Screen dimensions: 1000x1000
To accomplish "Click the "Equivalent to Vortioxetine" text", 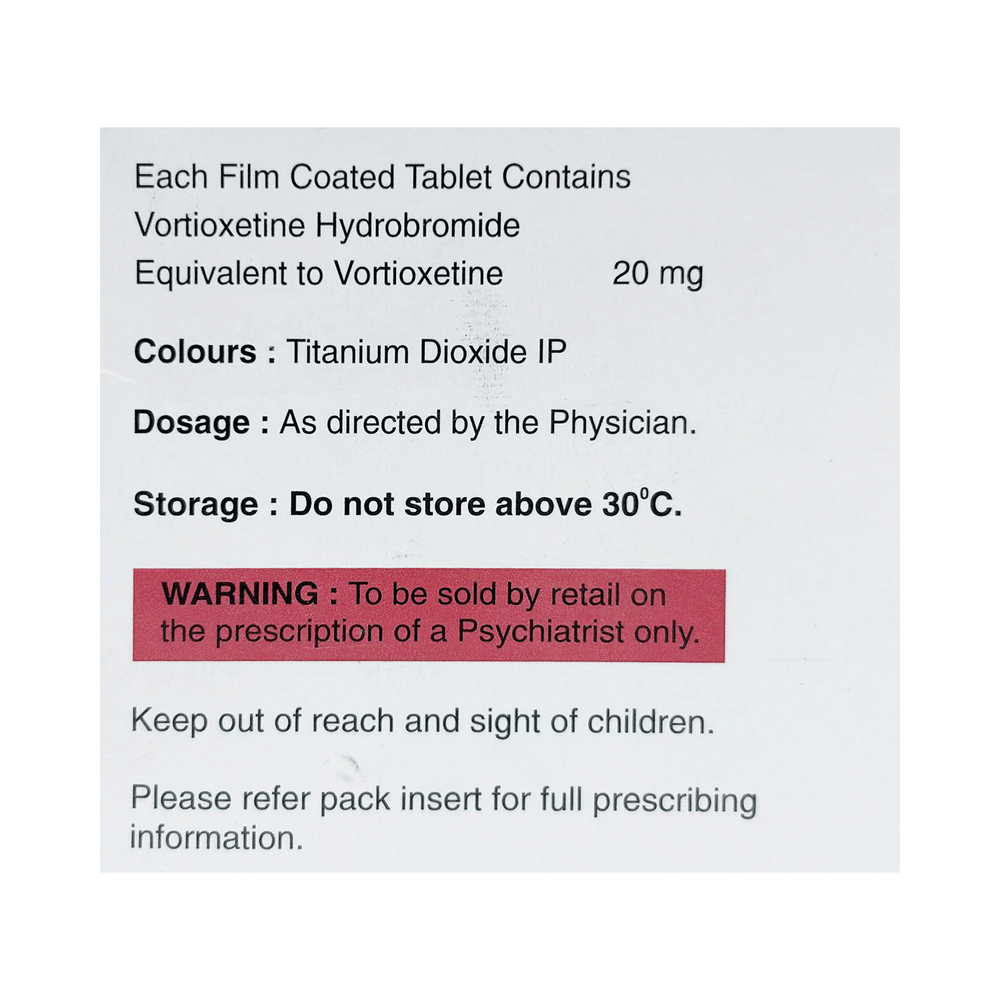I will tap(319, 273).
